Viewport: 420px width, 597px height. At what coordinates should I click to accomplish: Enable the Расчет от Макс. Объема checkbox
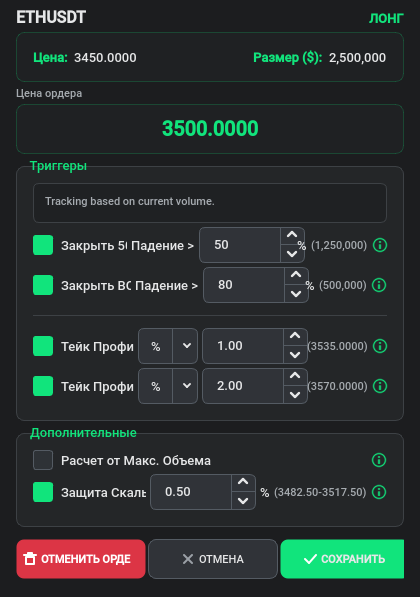[x=43, y=460]
